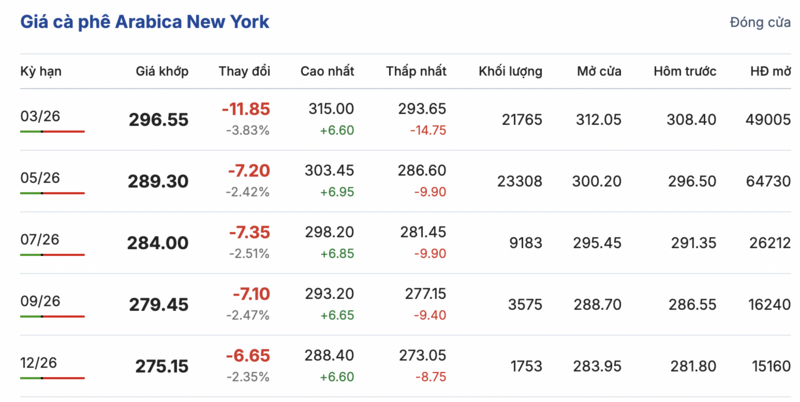
Task: Click the "Khối lượng" column header
Action: (510, 72)
